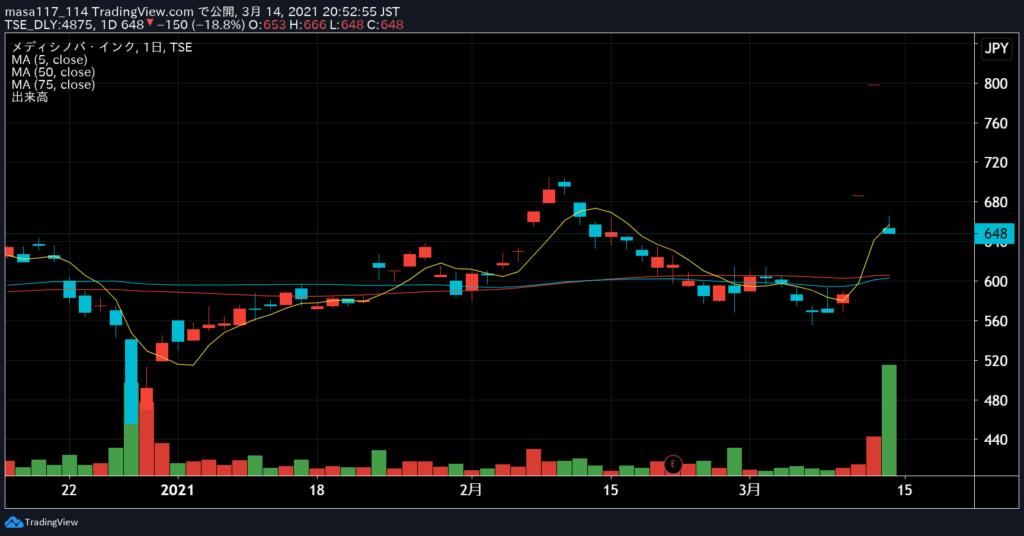Click the O:653 open value
This screenshot has width=1024, height=536.
[267, 25]
